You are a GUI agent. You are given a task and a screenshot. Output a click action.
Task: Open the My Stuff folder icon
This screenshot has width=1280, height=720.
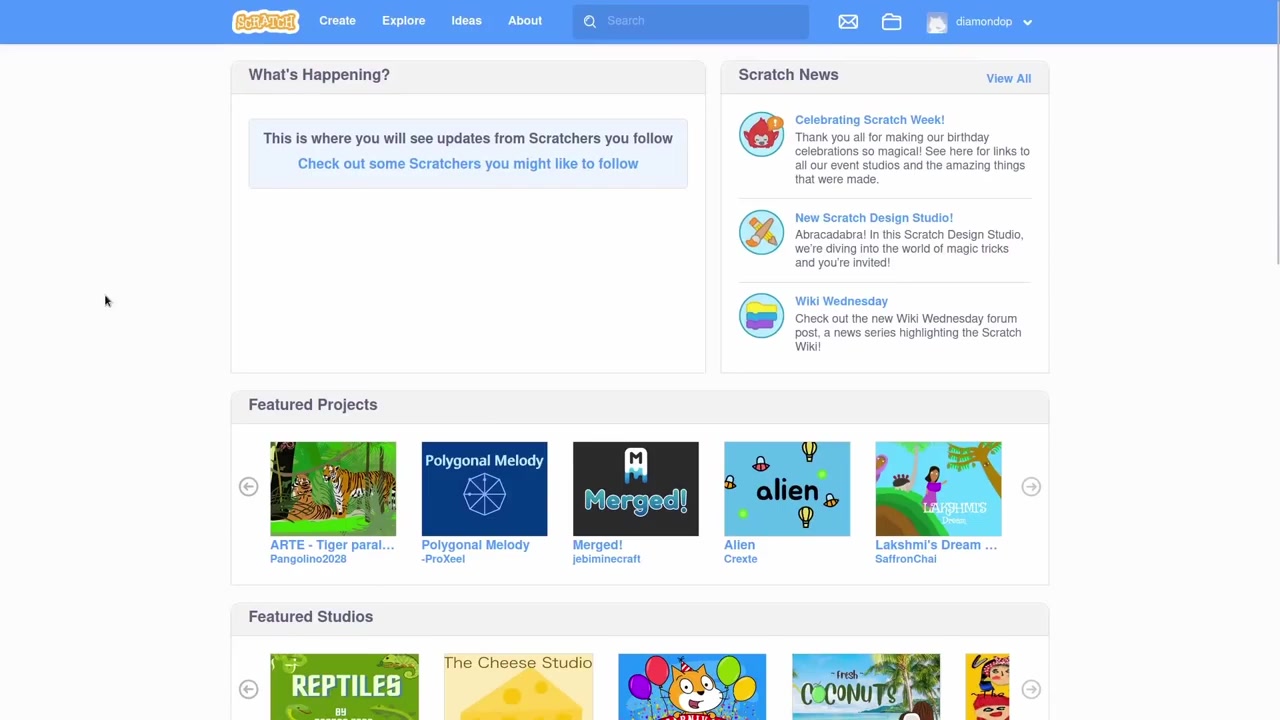[x=891, y=21]
